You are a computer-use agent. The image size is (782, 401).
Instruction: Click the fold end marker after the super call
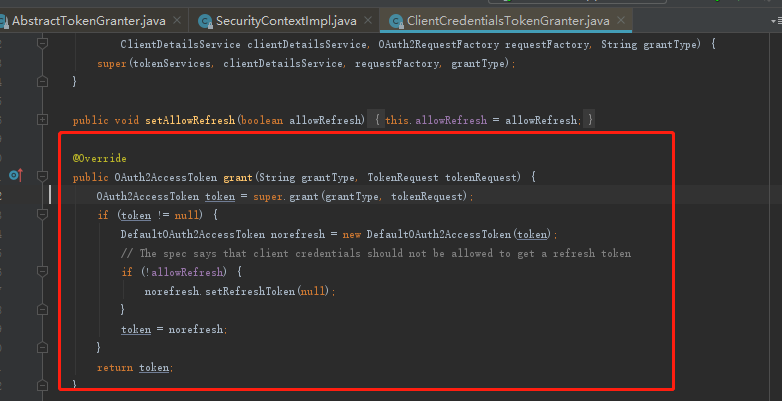coord(42,81)
